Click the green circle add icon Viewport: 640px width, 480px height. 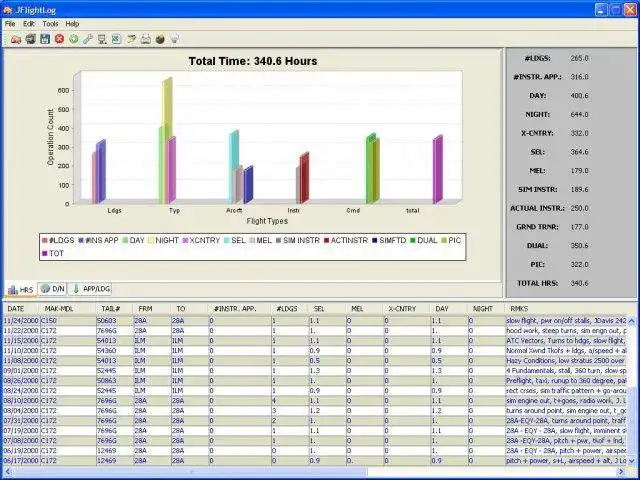point(73,39)
